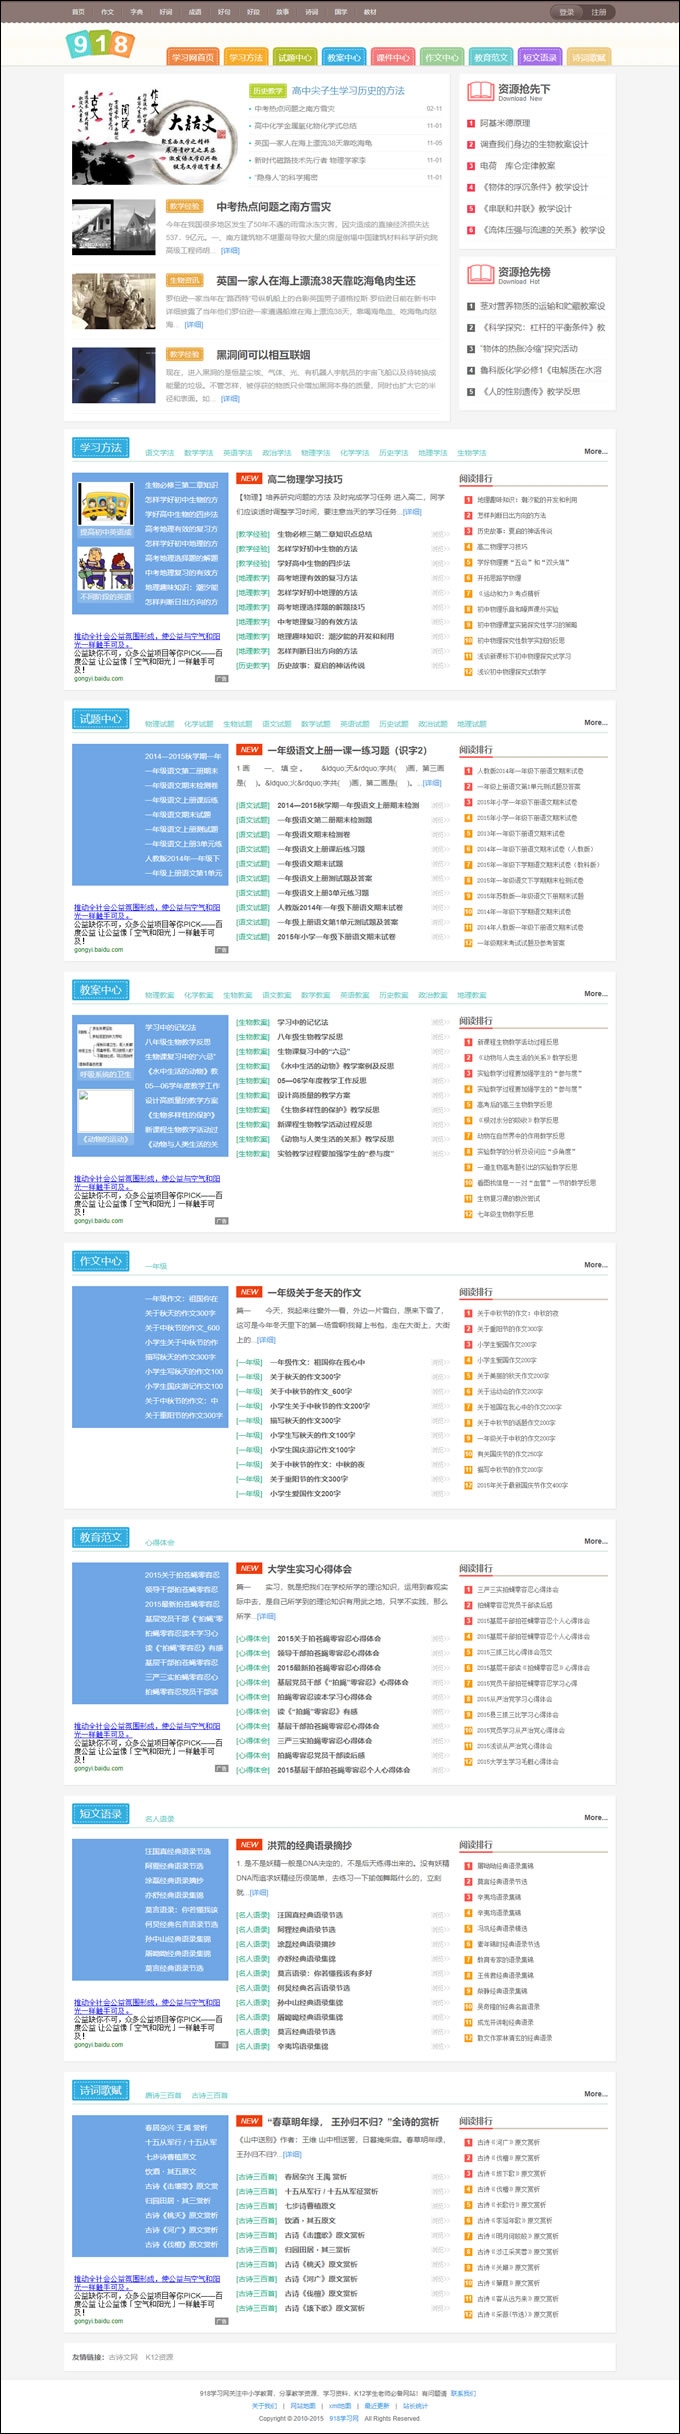Expand More in the 教案中心 section
This screenshot has height=2434, width=680.
pos(595,993)
